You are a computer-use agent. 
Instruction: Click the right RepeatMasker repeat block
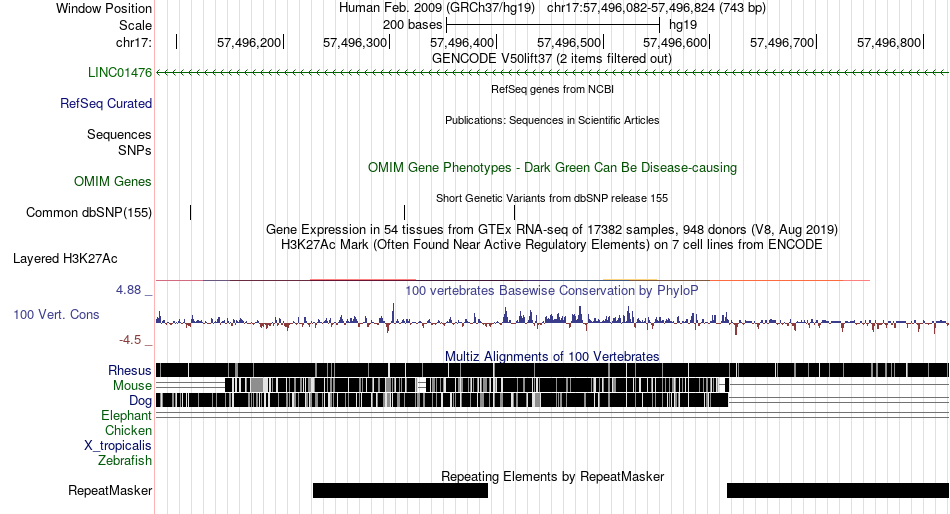838,490
